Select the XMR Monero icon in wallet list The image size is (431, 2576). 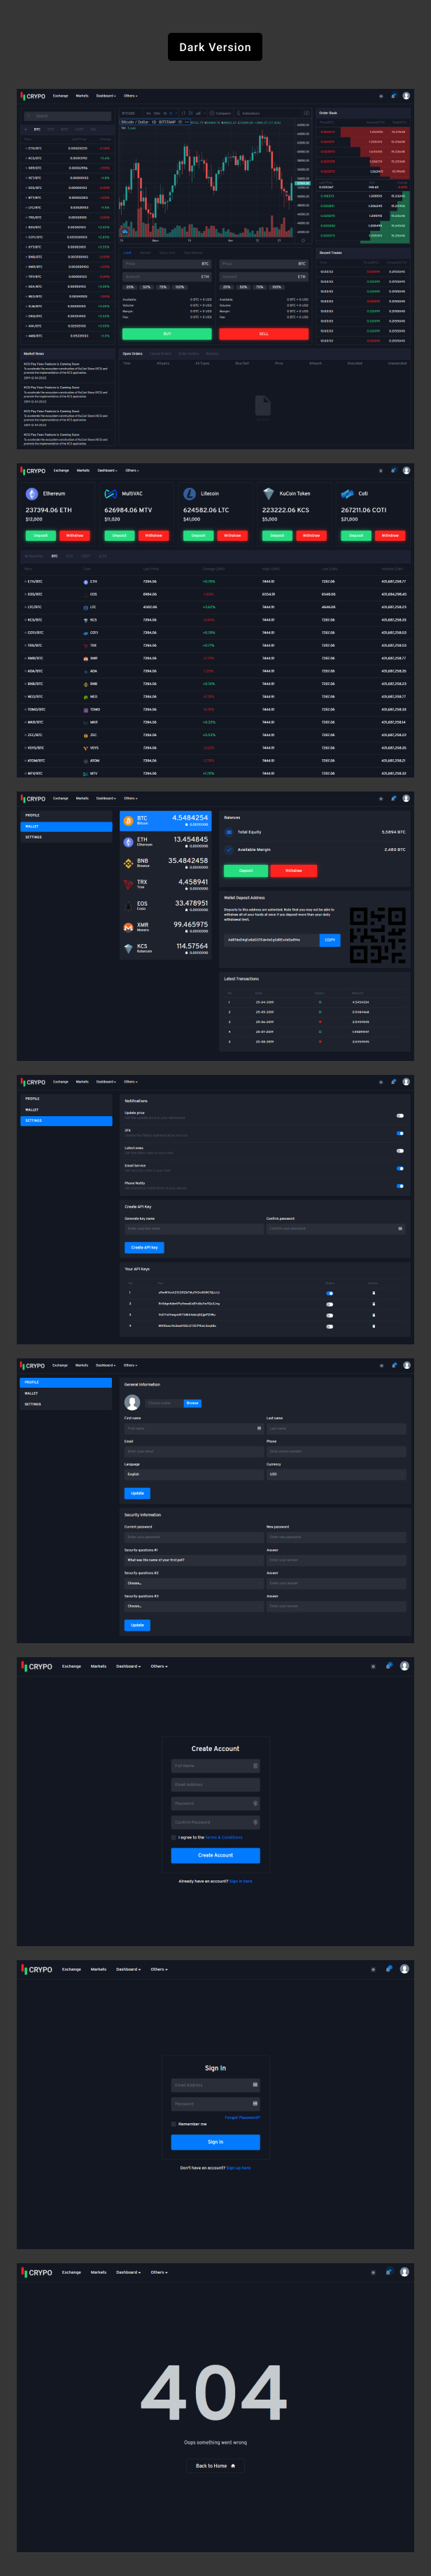[x=128, y=927]
